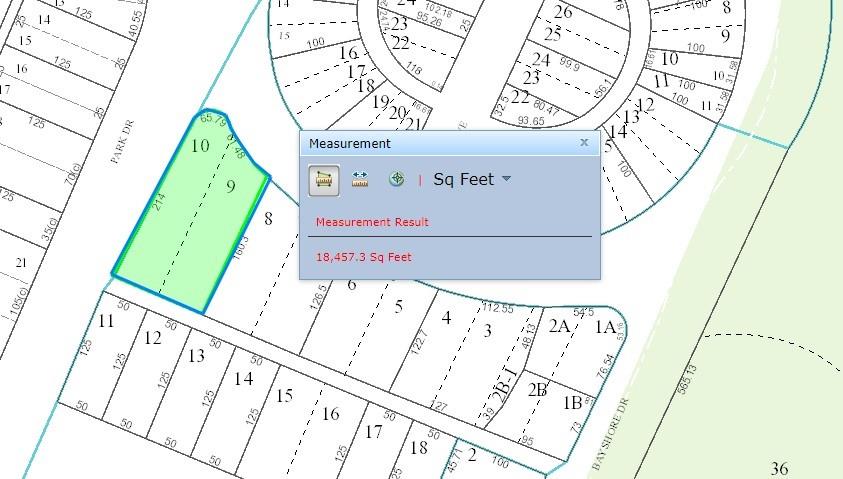This screenshot has height=479, width=843.
Task: Click the '99.9' dimension label
Action: [569, 65]
